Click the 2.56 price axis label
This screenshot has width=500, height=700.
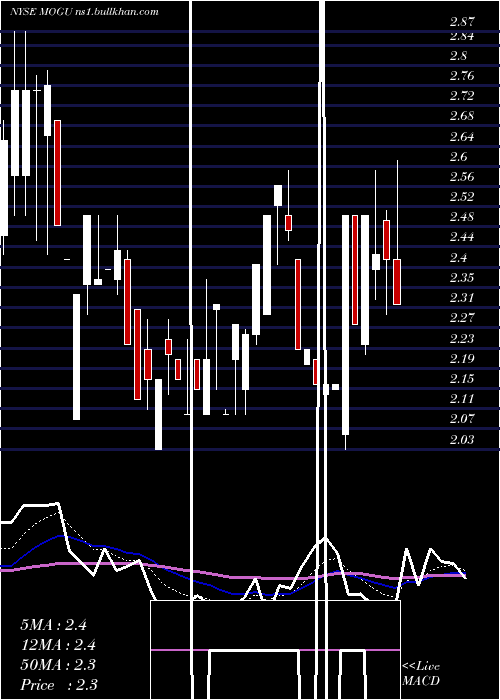pyautogui.click(x=462, y=177)
